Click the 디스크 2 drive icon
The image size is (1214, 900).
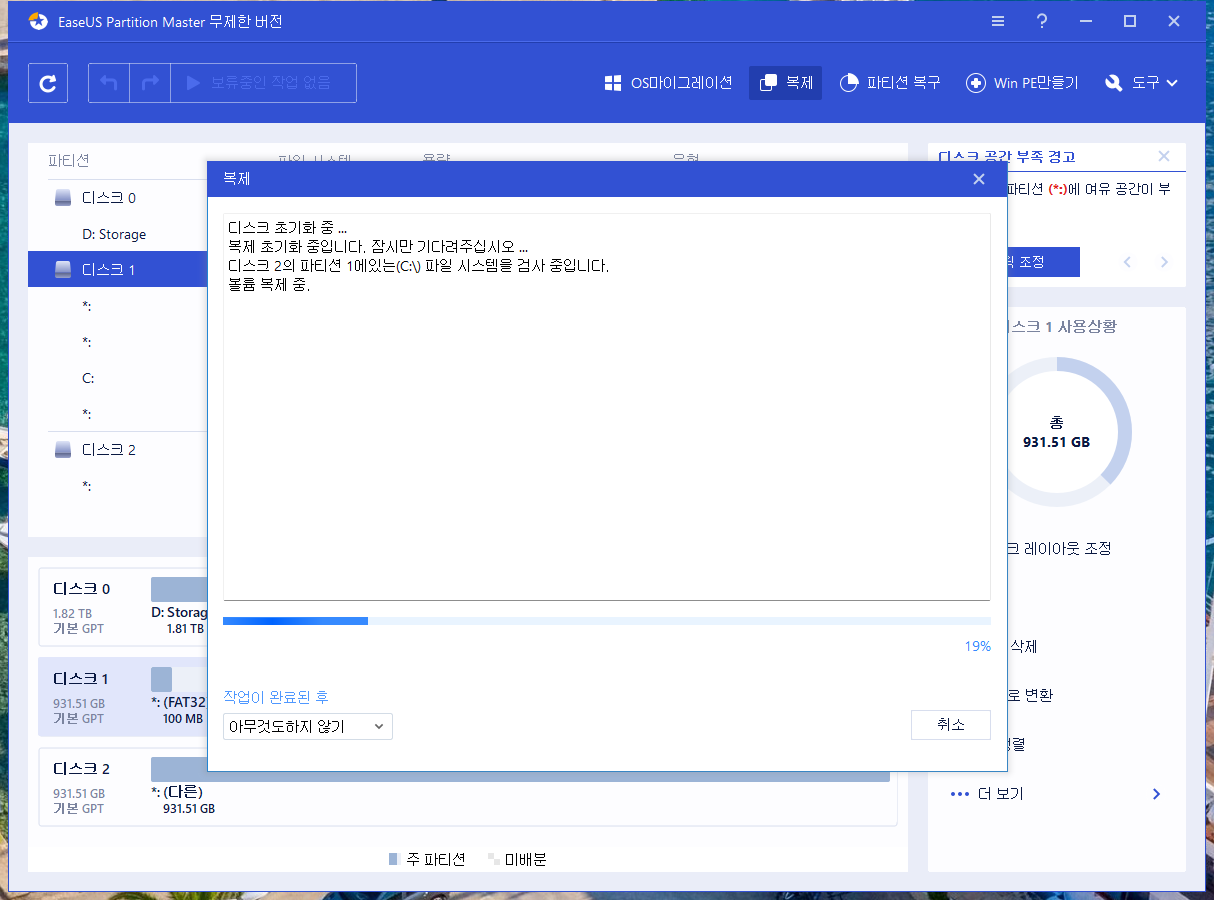(x=63, y=450)
